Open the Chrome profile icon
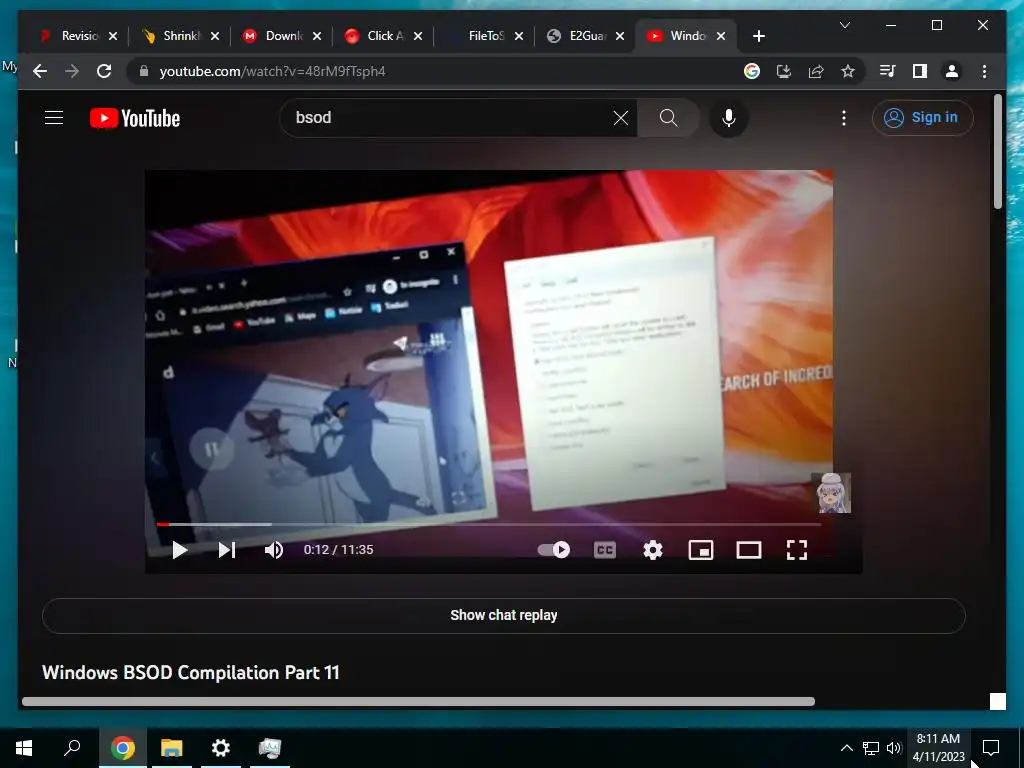The height and width of the screenshot is (768, 1024). tap(952, 71)
